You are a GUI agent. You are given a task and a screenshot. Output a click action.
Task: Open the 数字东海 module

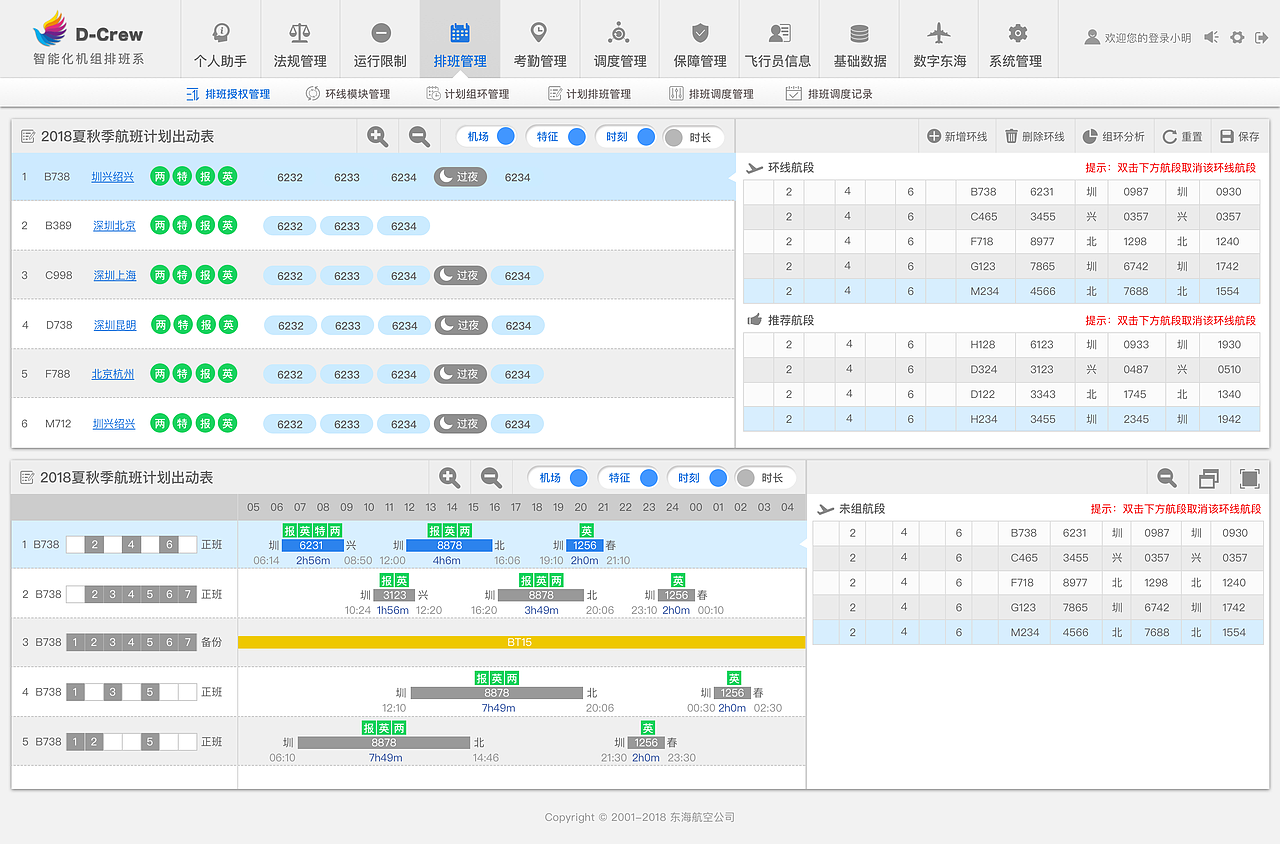point(940,39)
